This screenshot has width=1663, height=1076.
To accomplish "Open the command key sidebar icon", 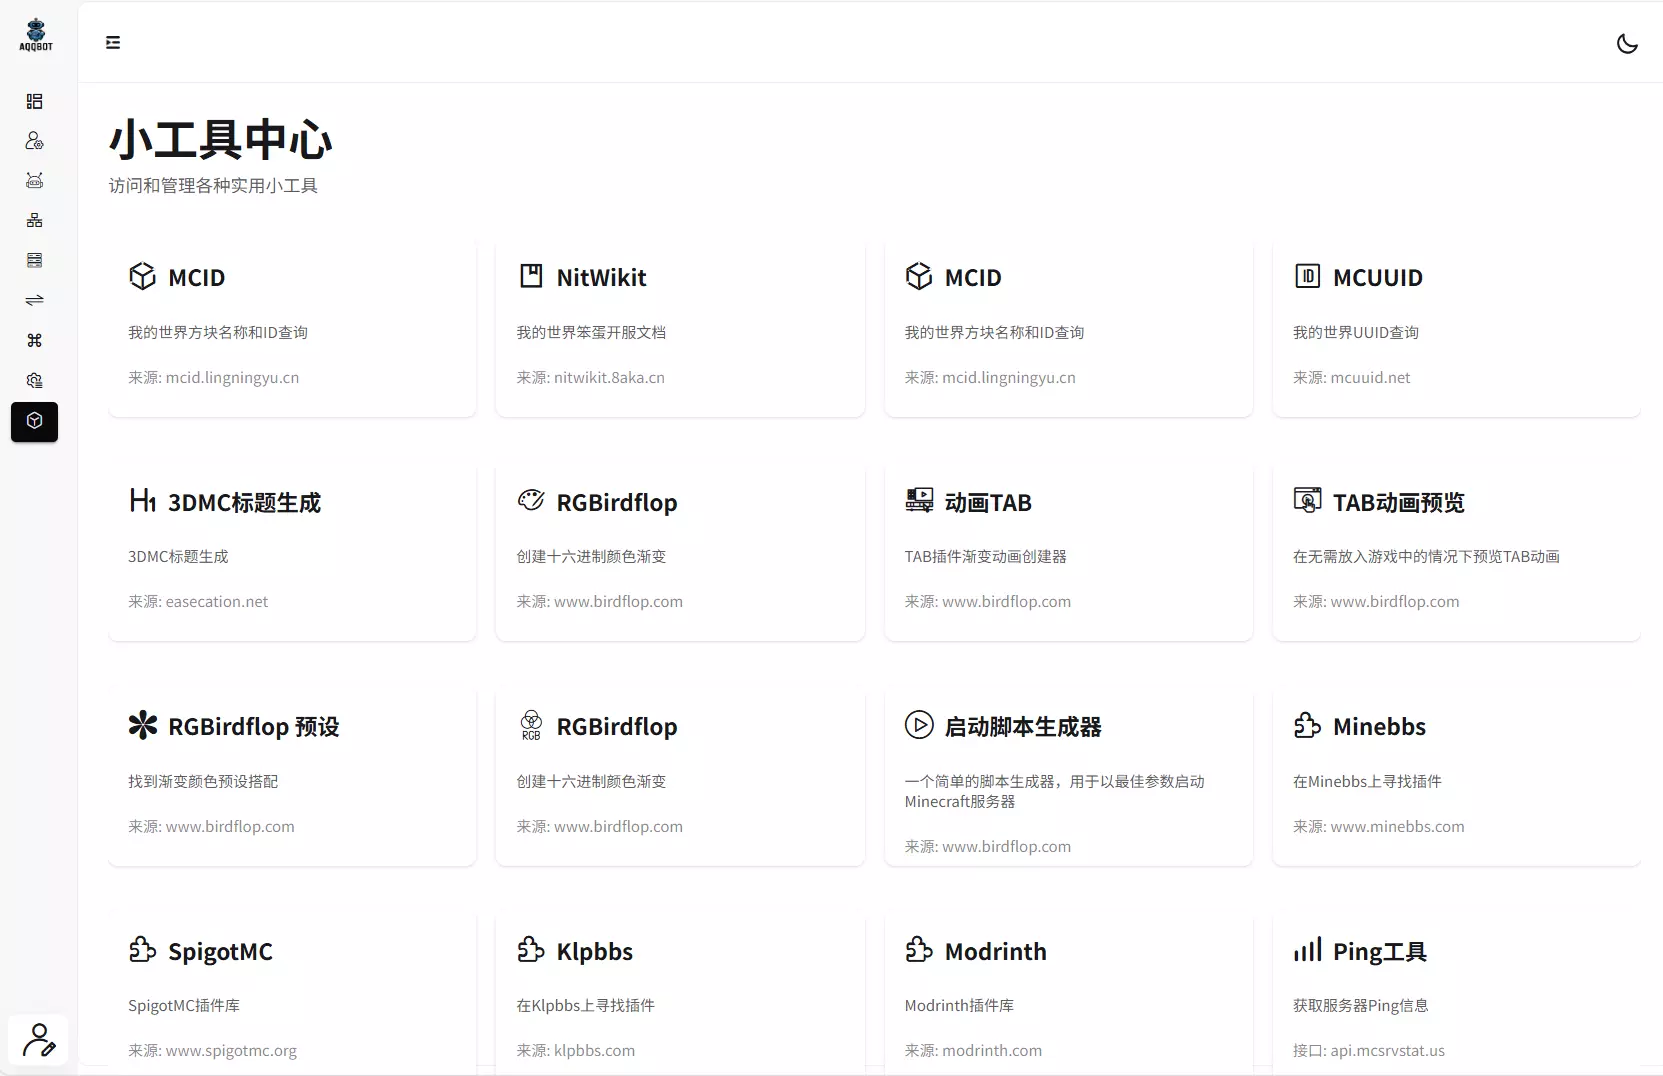I will (34, 340).
